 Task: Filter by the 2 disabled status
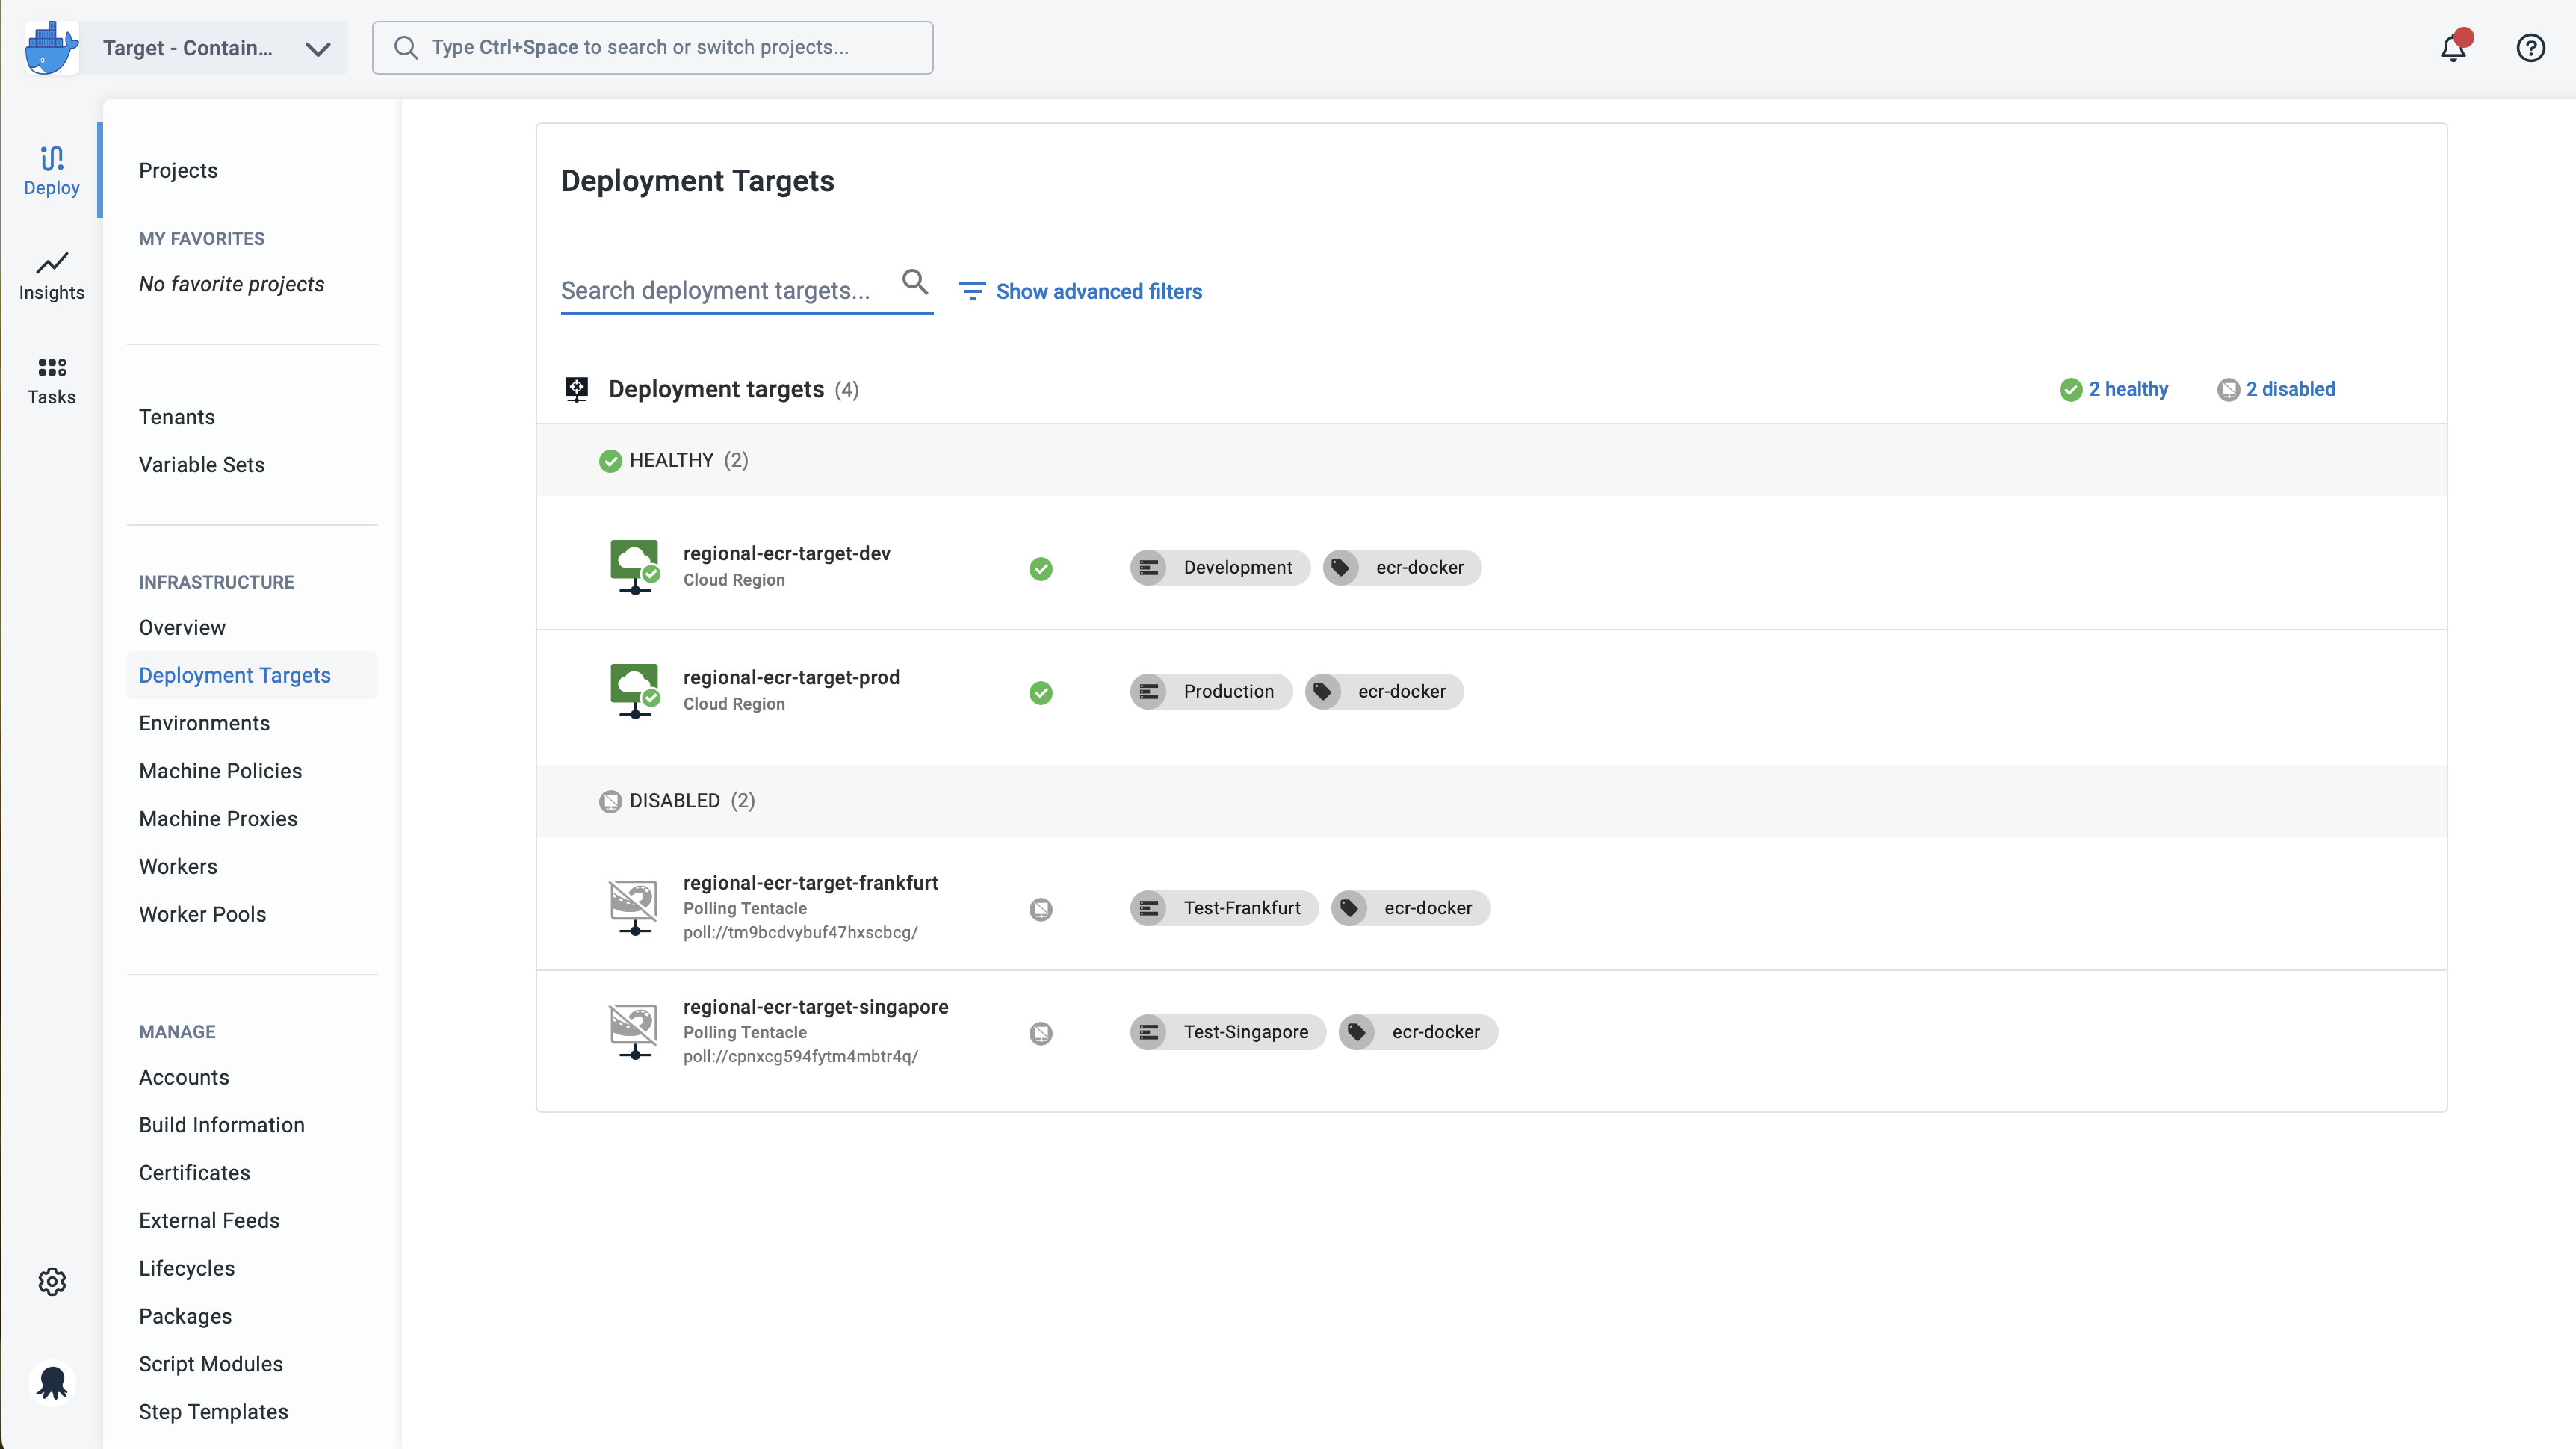2275,389
